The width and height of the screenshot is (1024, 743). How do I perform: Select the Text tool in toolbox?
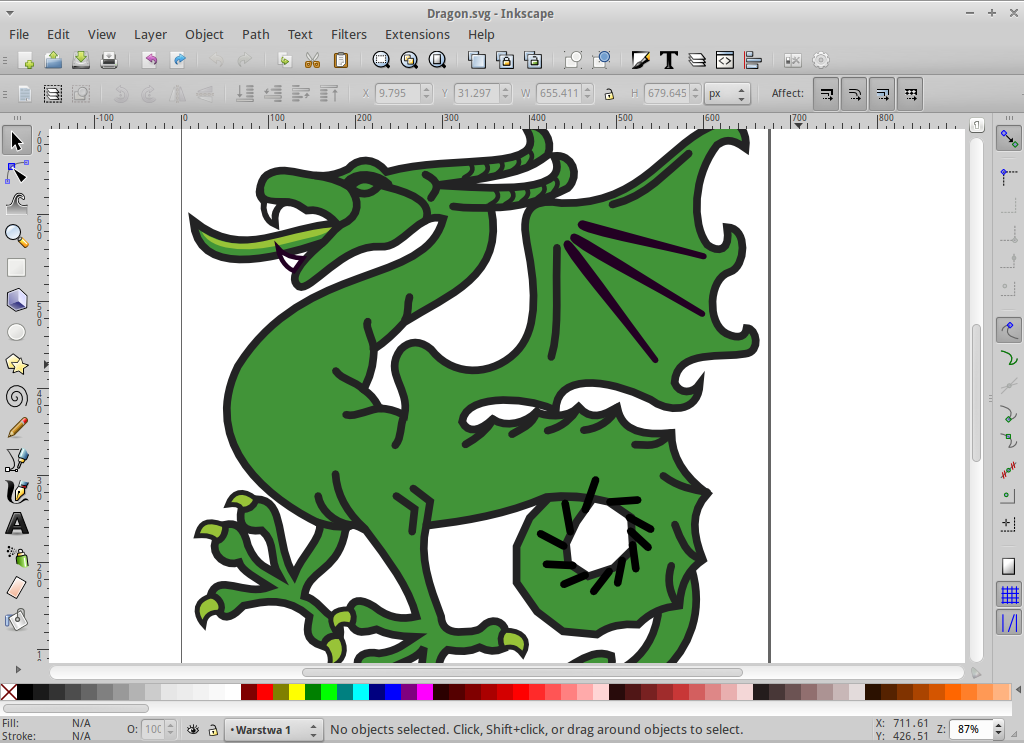16,524
